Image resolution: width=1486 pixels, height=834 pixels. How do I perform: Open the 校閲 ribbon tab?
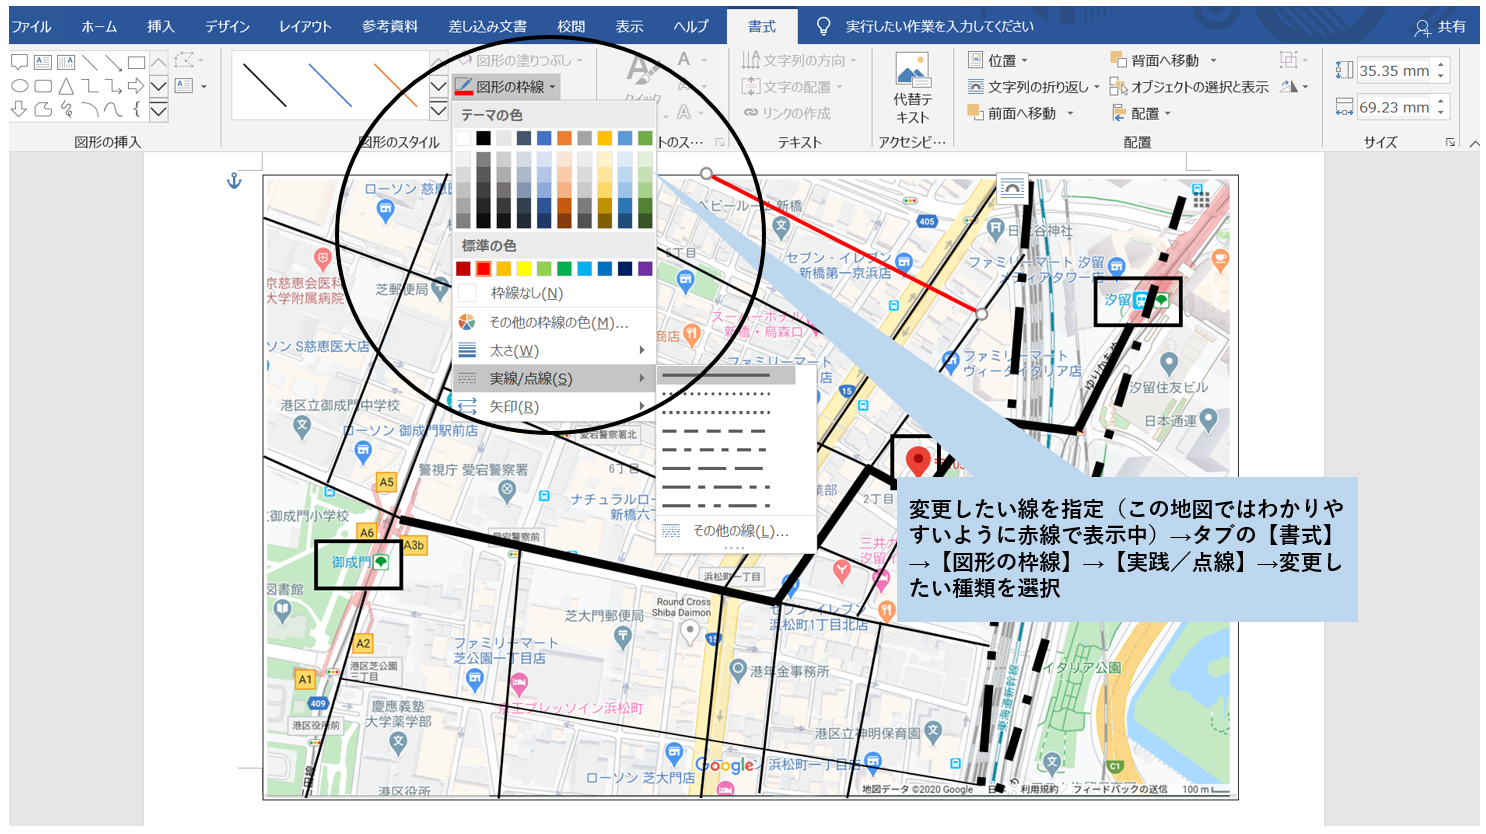point(571,27)
